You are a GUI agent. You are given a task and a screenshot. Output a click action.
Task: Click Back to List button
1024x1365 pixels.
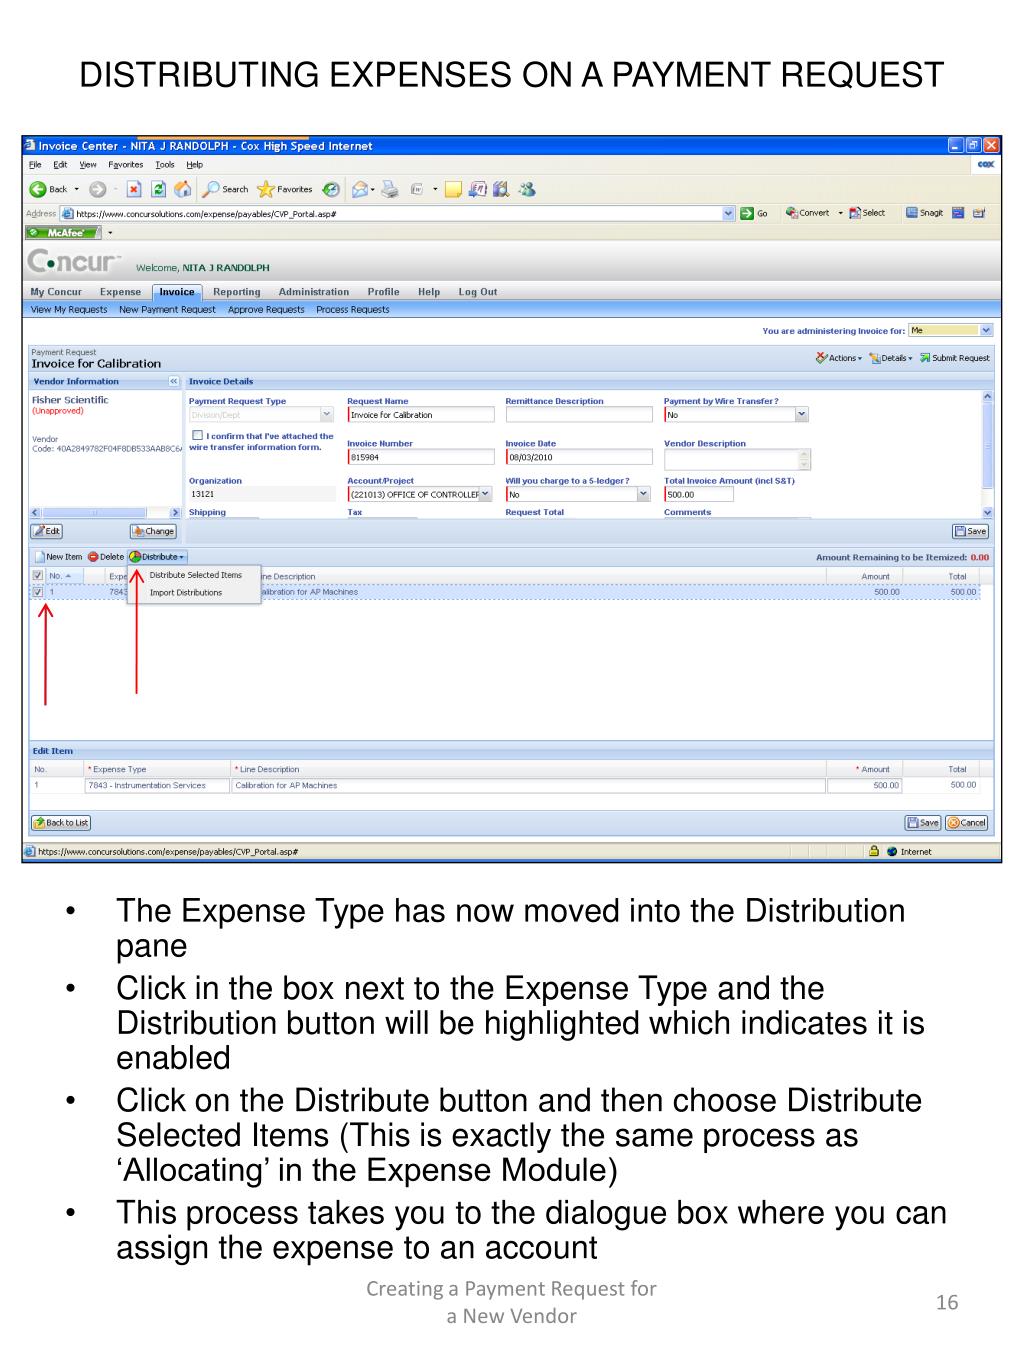[x=61, y=823]
